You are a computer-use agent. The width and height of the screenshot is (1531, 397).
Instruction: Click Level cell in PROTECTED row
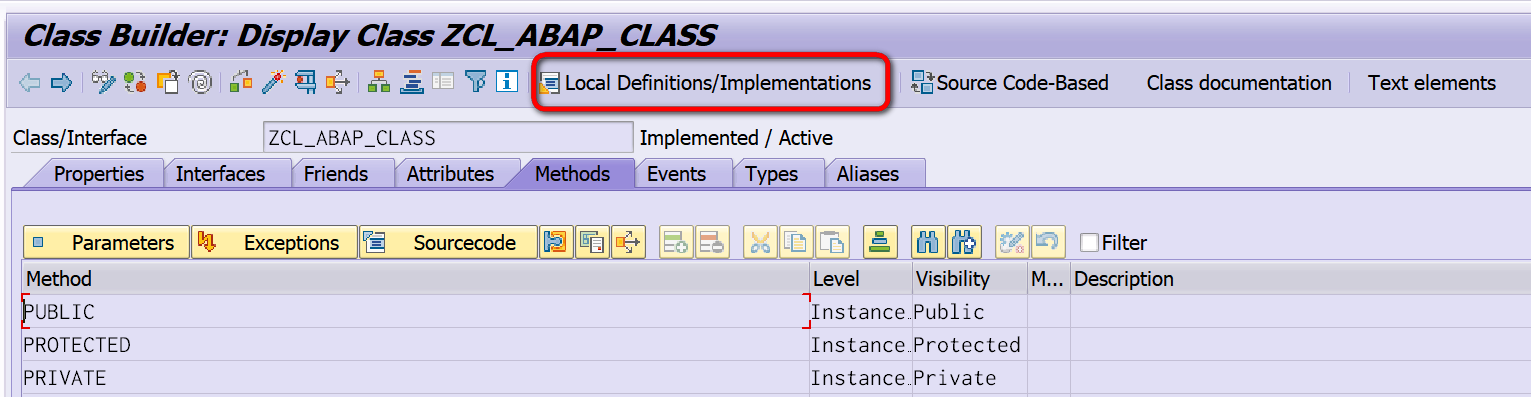point(861,345)
